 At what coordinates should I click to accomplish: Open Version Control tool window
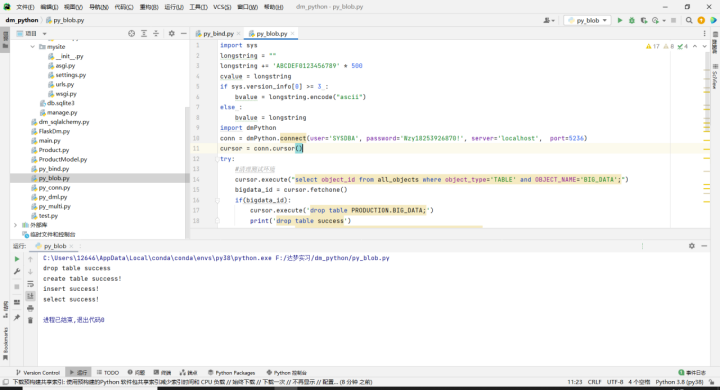coord(38,373)
